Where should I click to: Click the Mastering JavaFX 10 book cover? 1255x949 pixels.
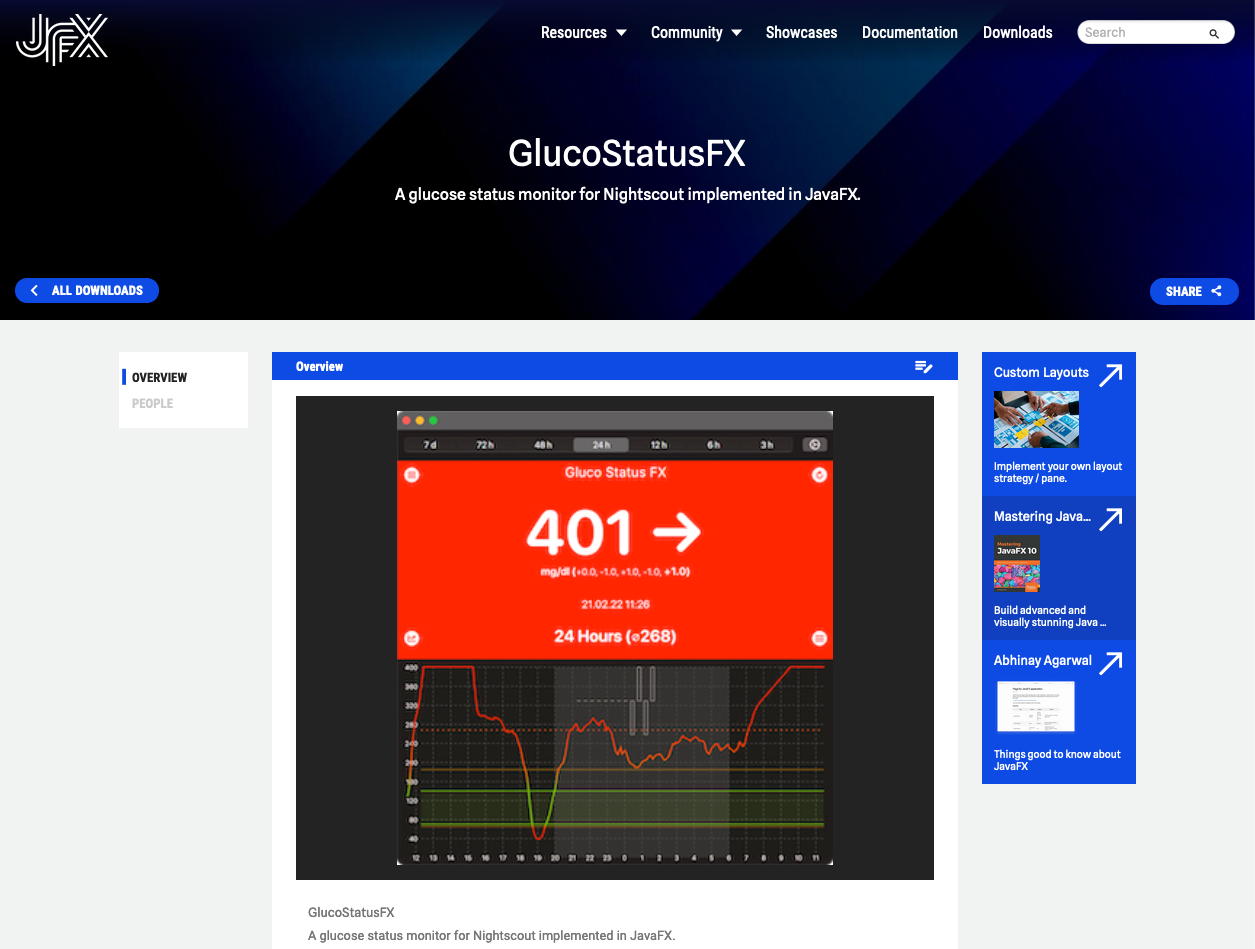[x=1017, y=563]
